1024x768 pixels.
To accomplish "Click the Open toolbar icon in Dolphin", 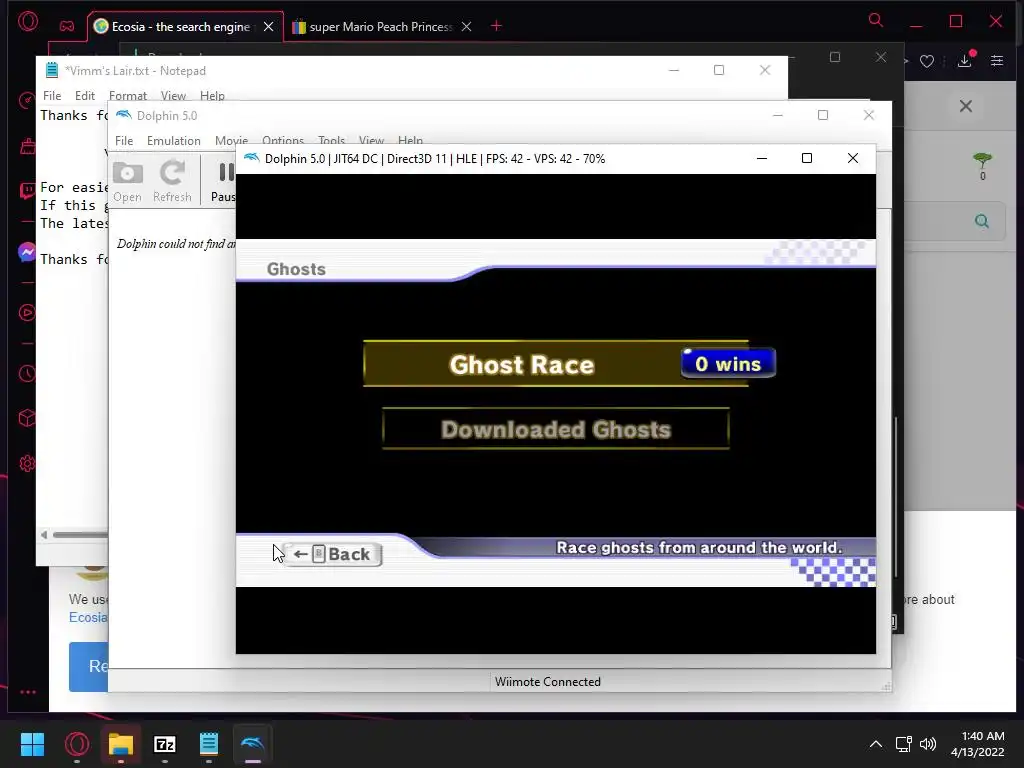I will (127, 182).
